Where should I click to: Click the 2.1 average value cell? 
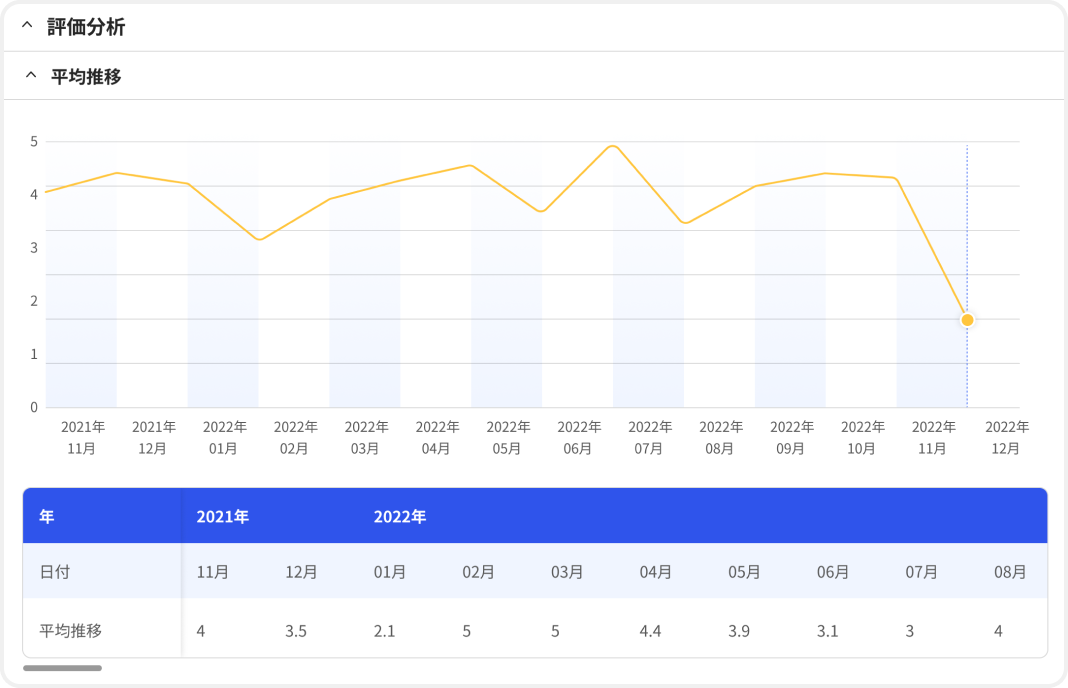(x=384, y=631)
